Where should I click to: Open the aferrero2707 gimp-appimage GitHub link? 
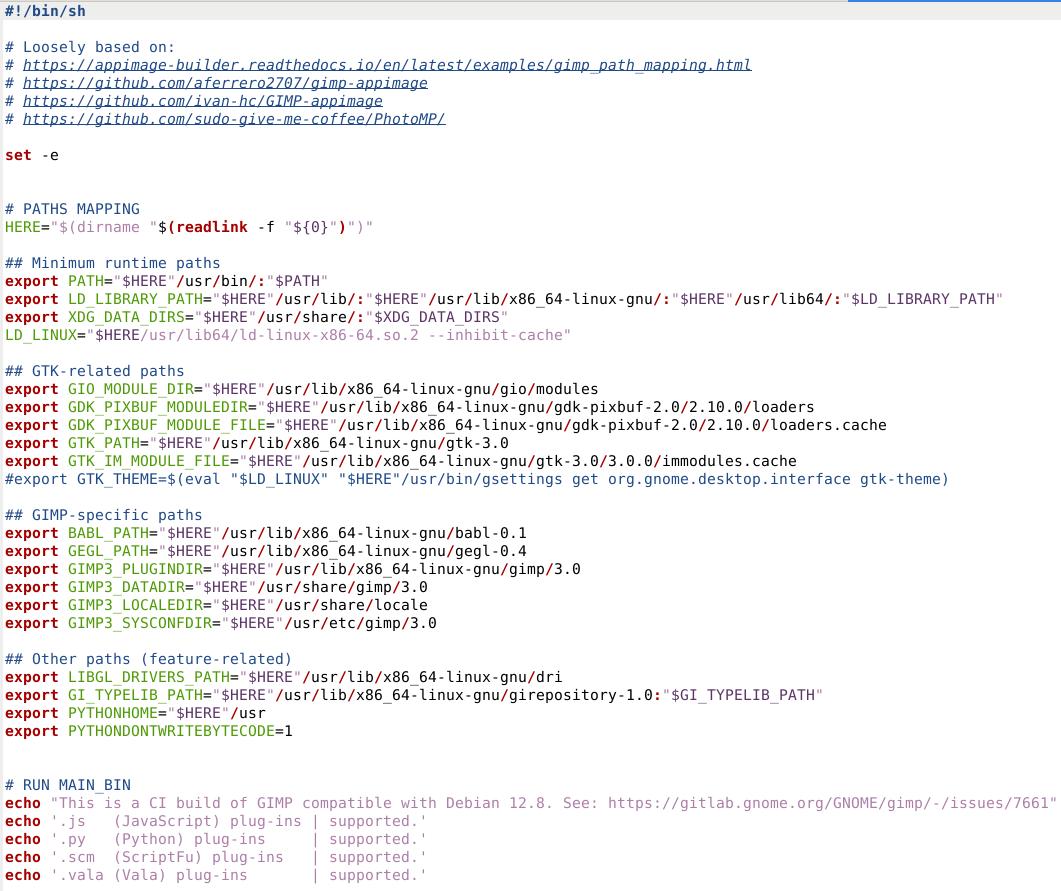pos(225,83)
